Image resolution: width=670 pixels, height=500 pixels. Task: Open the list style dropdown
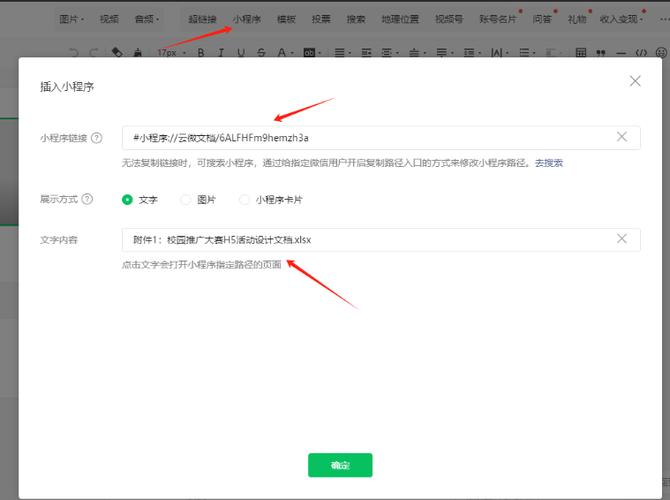(527, 53)
